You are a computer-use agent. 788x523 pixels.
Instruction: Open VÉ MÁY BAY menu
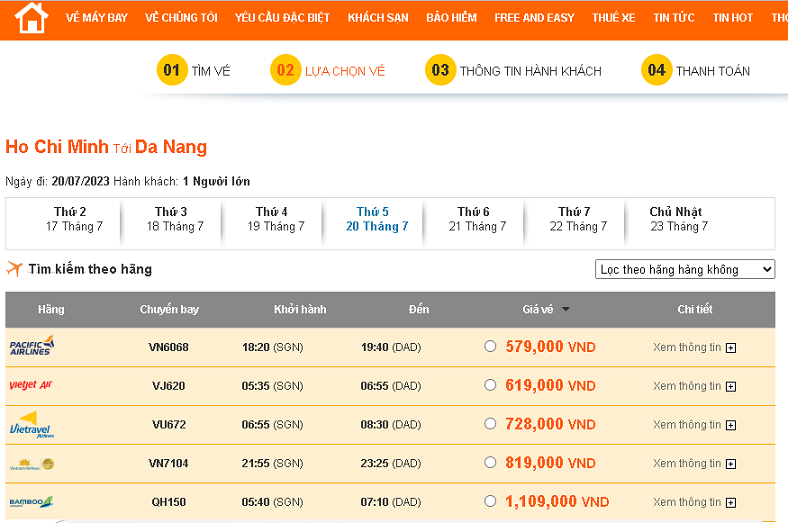click(x=96, y=18)
